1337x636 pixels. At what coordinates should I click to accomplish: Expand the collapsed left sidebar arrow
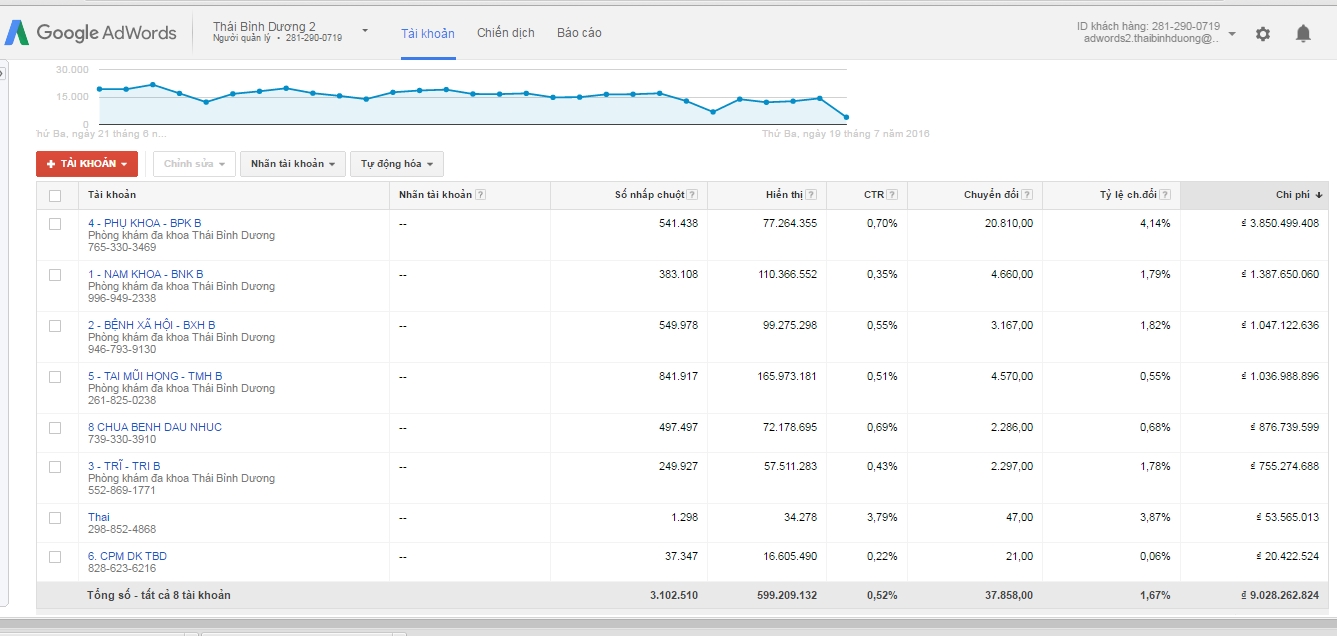[x=2, y=73]
